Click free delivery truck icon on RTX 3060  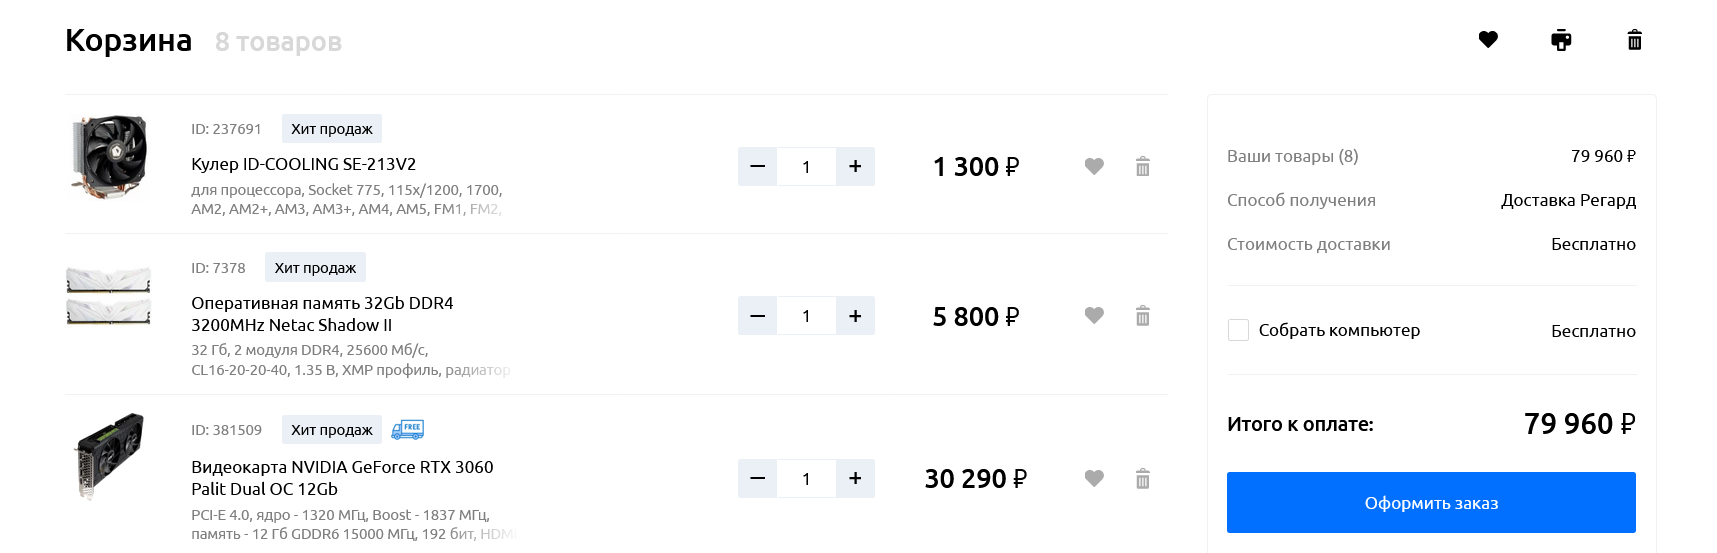click(x=407, y=429)
